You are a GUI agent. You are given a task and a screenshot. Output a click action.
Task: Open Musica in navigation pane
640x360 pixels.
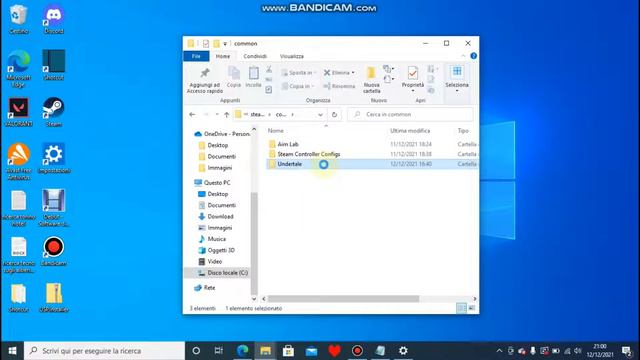coord(212,239)
